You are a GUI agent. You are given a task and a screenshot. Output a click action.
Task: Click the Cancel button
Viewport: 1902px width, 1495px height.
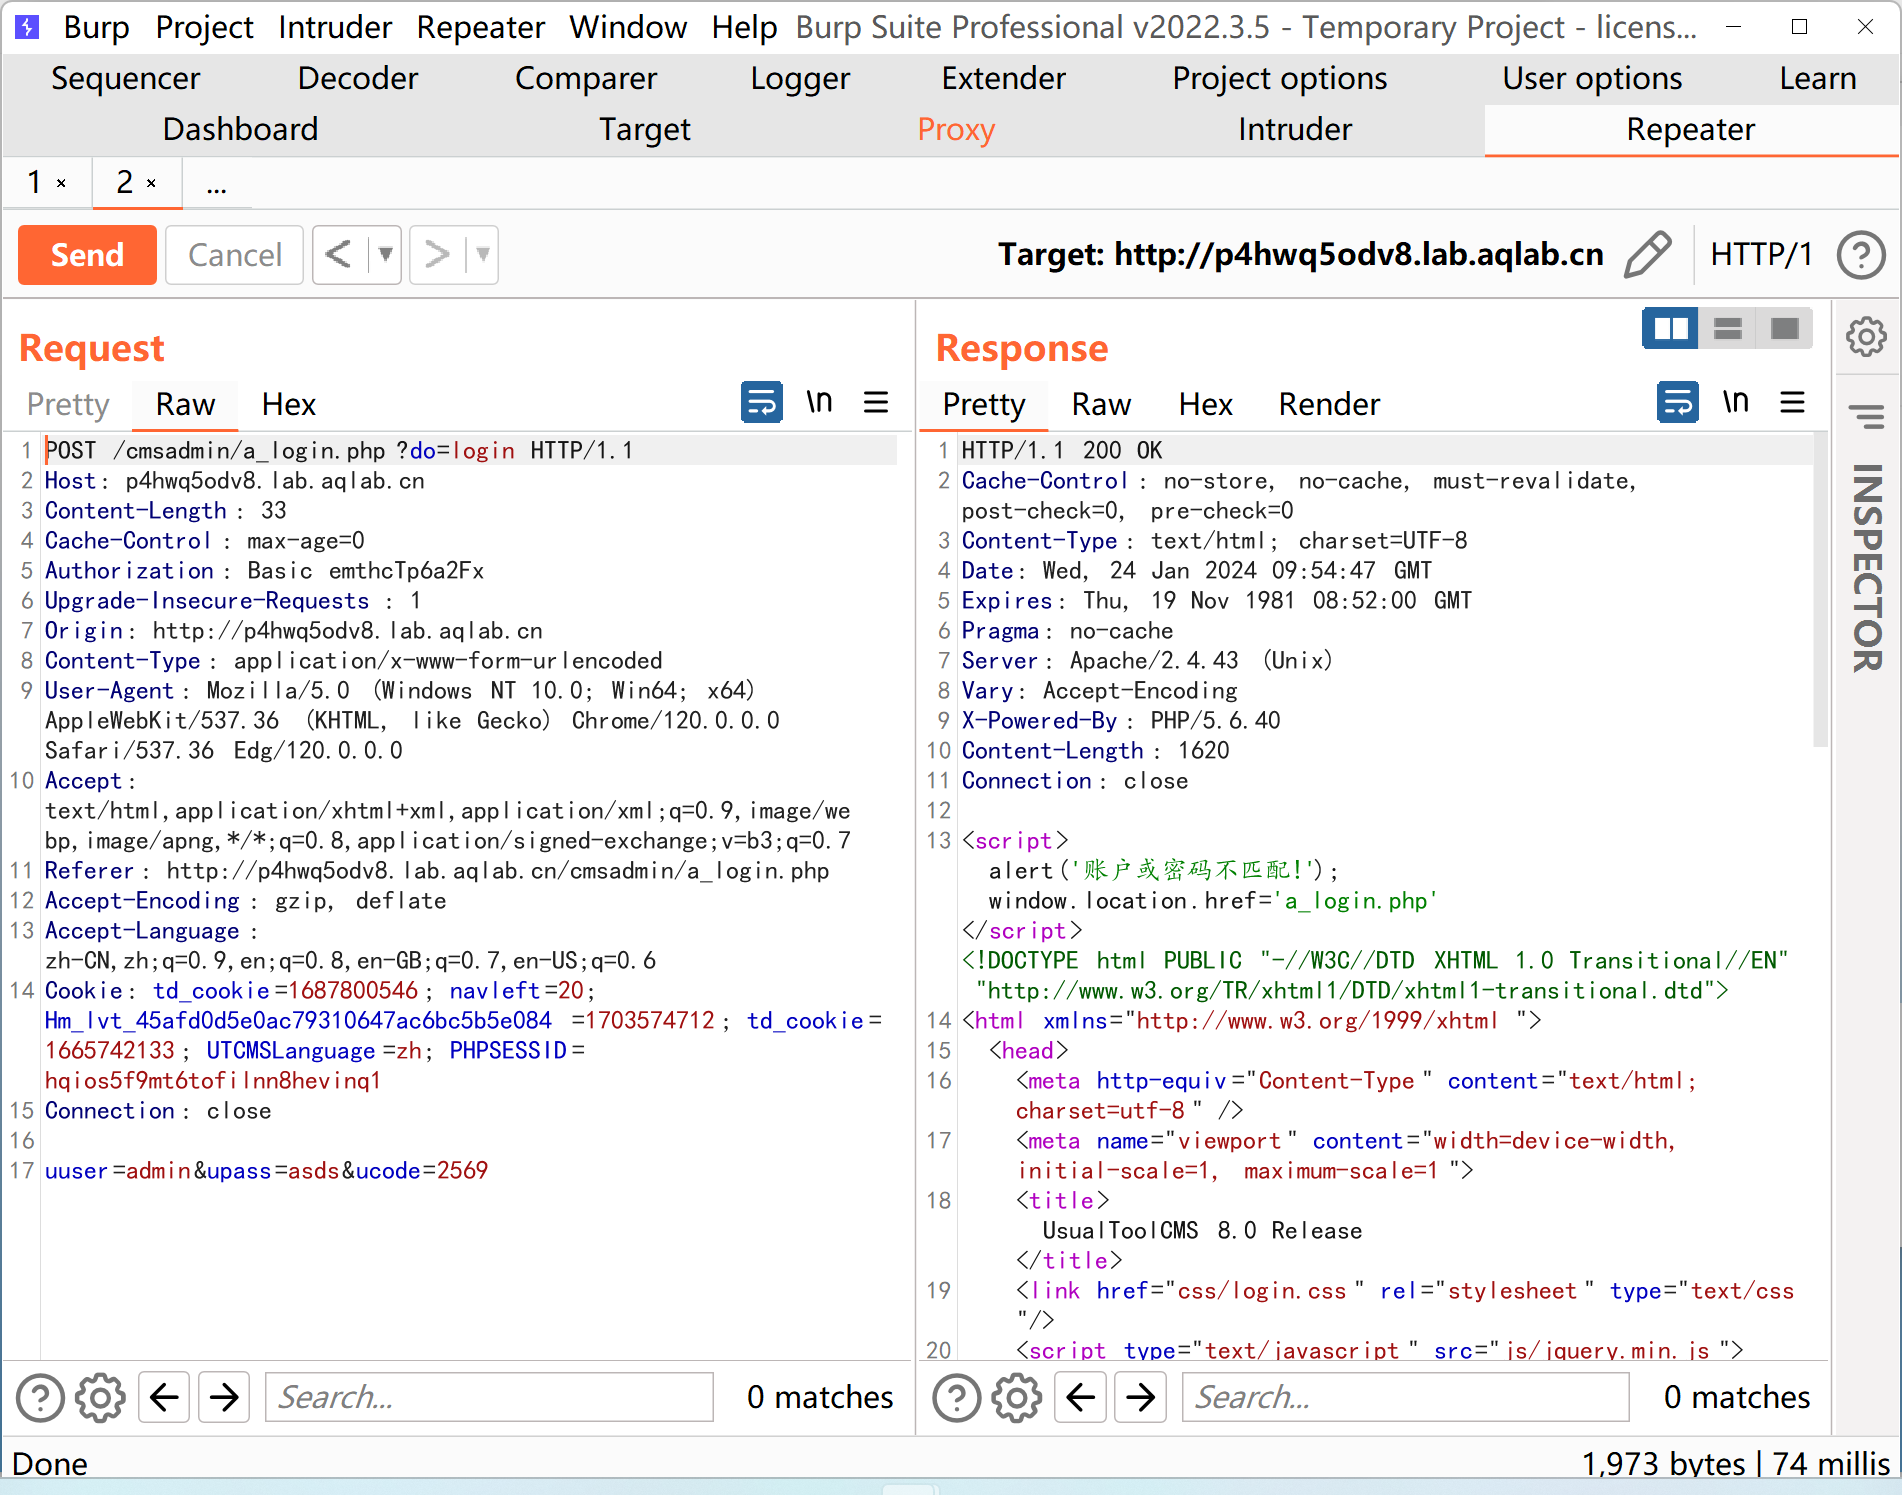pos(234,255)
